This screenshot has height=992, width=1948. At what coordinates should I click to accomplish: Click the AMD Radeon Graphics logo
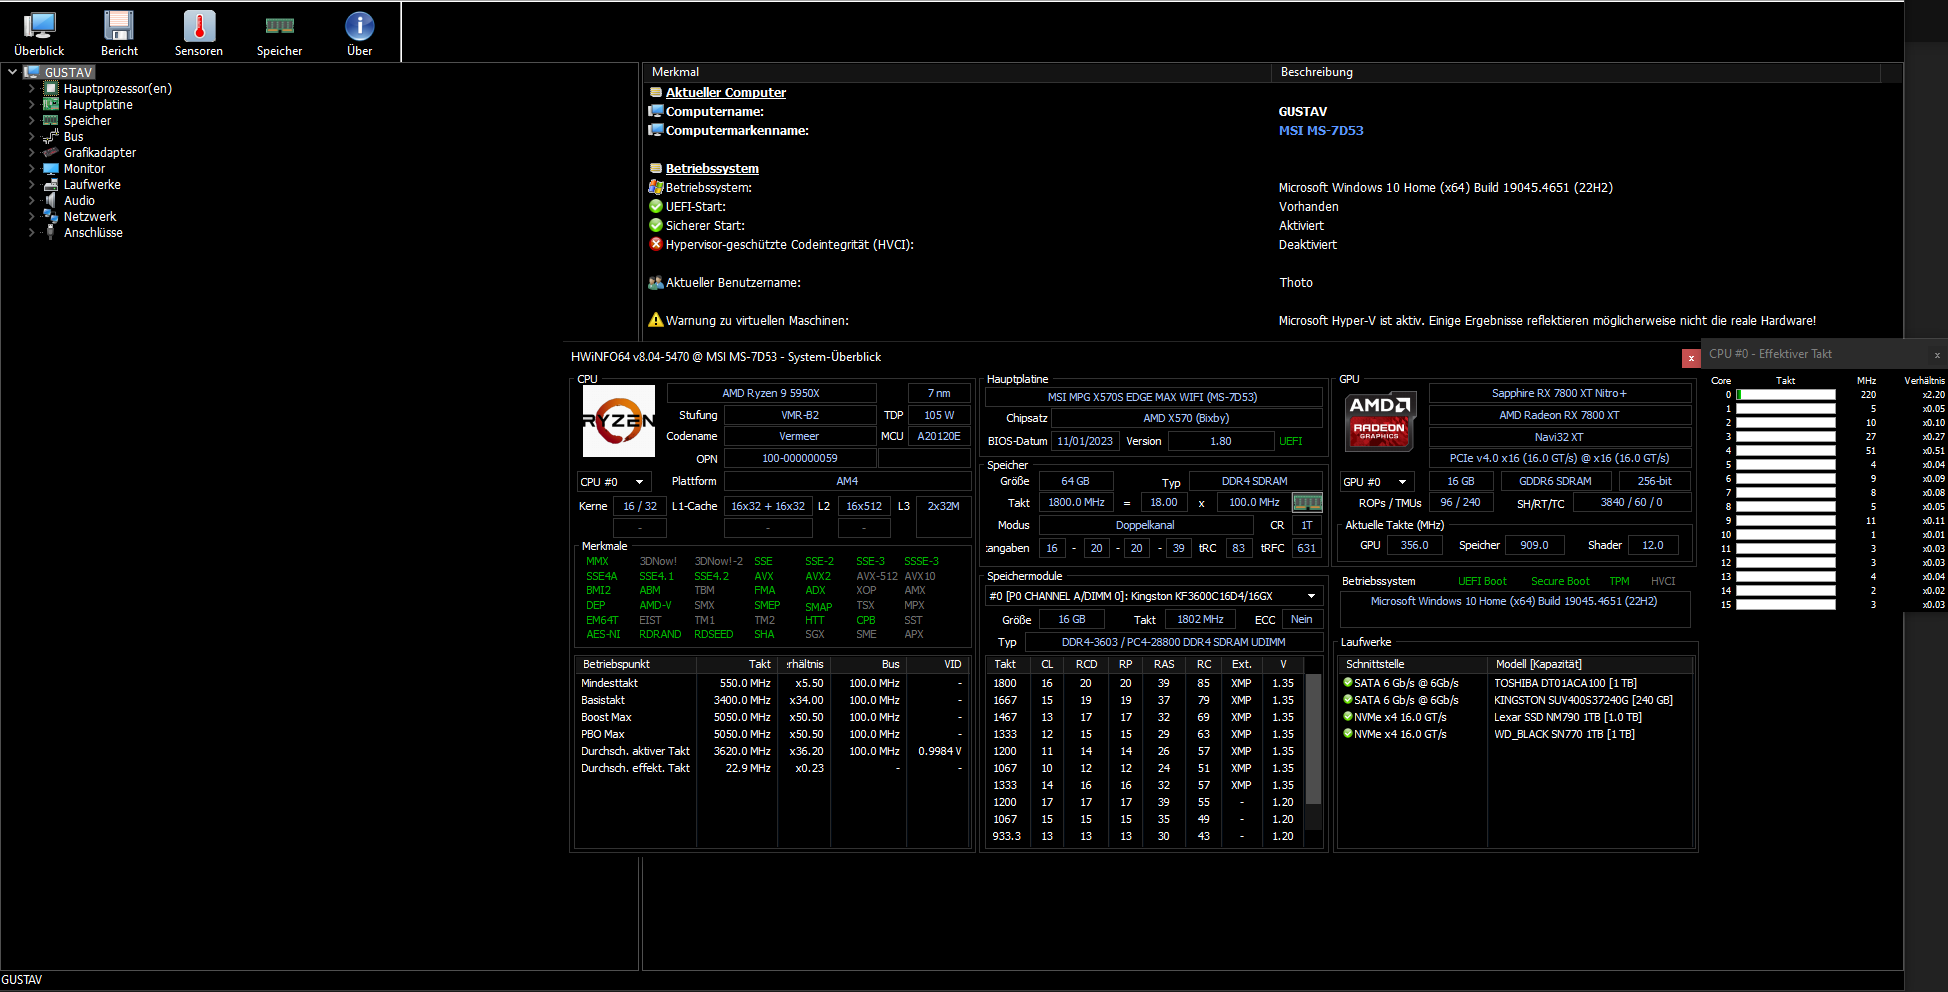point(1379,421)
